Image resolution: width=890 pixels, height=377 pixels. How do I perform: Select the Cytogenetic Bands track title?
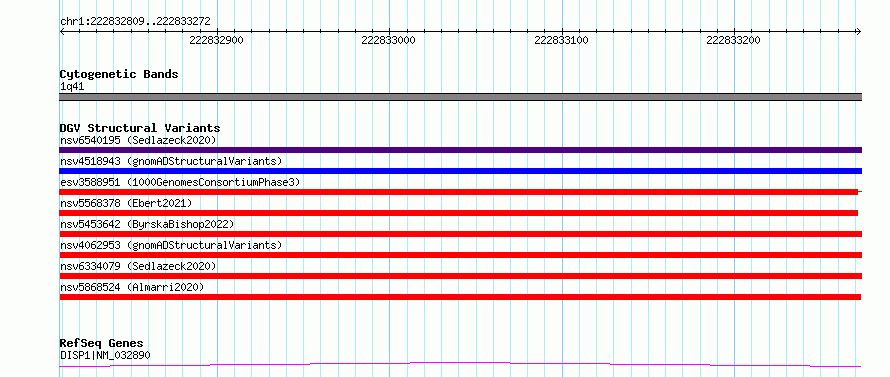point(119,74)
